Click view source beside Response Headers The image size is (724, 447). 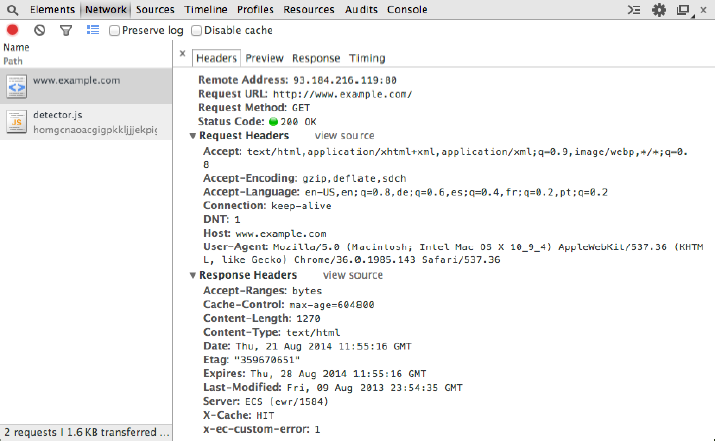click(x=352, y=275)
